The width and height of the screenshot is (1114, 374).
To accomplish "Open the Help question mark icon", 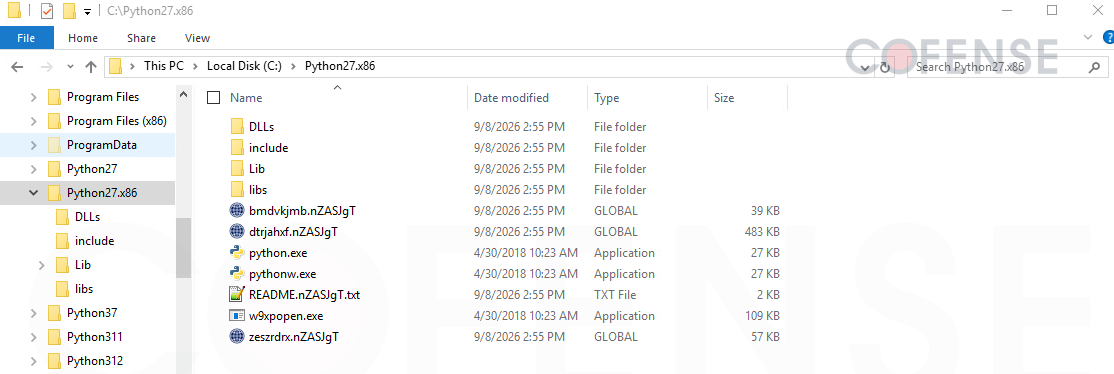I will coord(1108,37).
